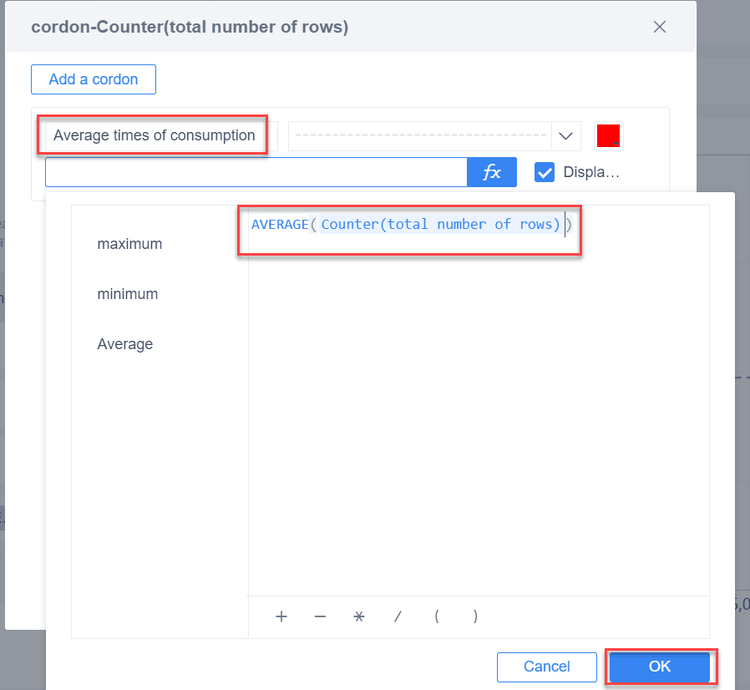Expand the dashed line style selector
Viewport: 750px width, 690px height.
(420, 136)
